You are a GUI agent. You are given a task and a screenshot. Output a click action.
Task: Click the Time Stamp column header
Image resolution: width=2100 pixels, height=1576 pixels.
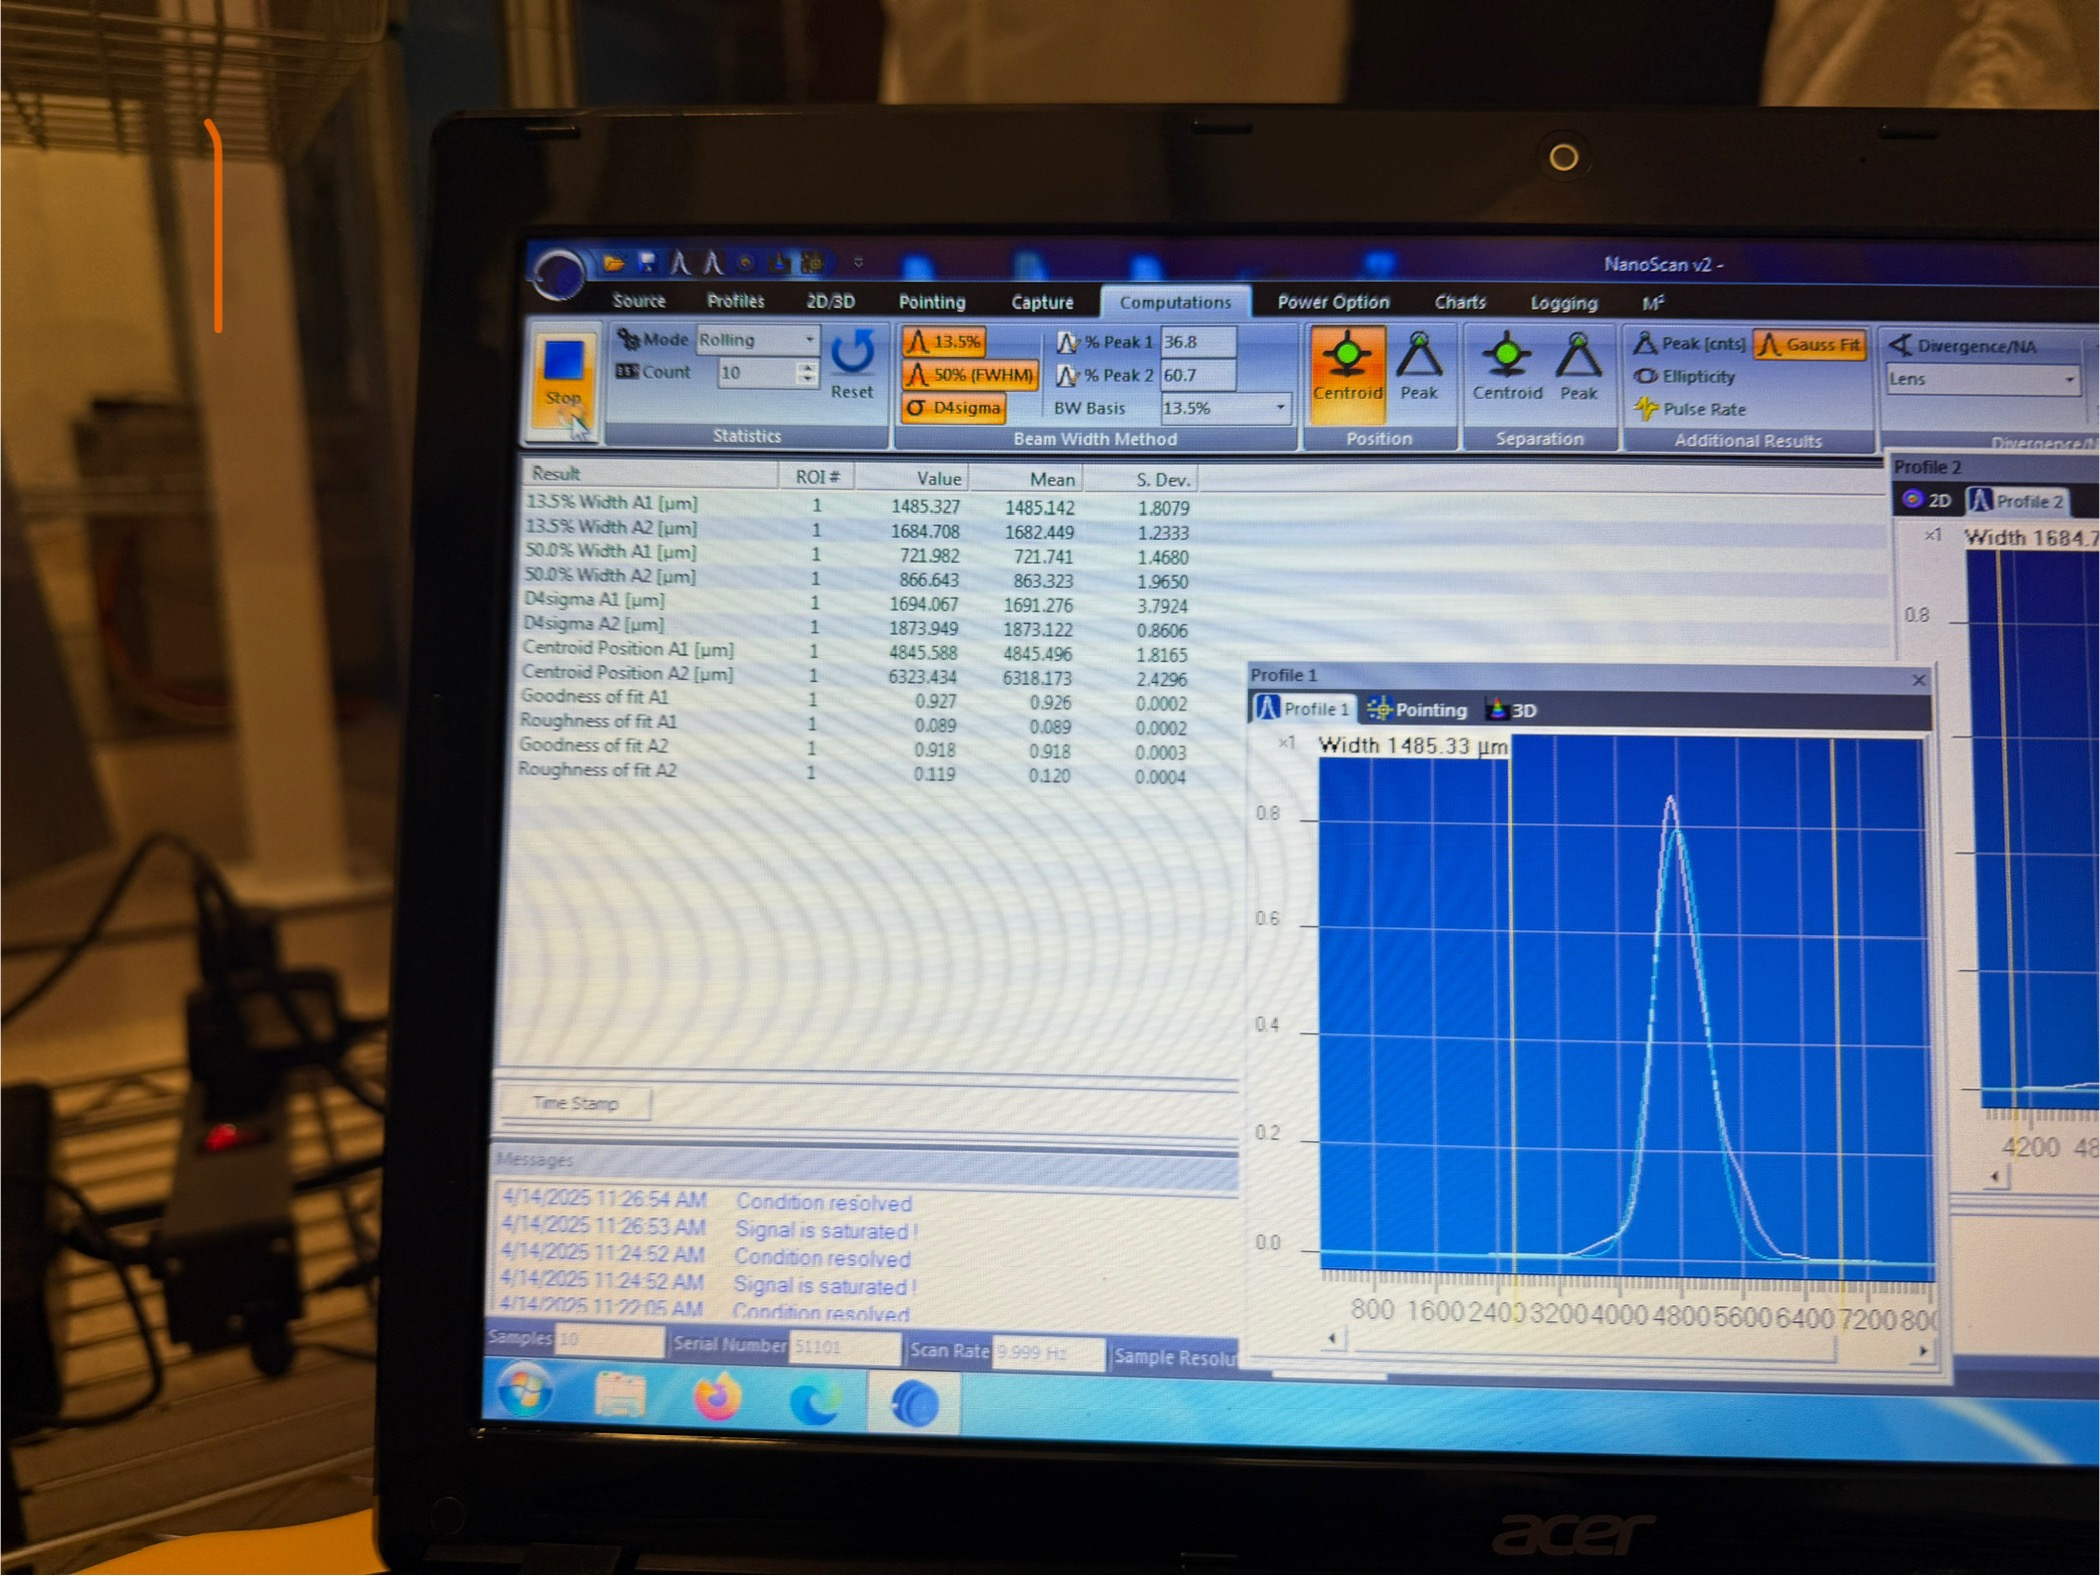(x=576, y=1103)
